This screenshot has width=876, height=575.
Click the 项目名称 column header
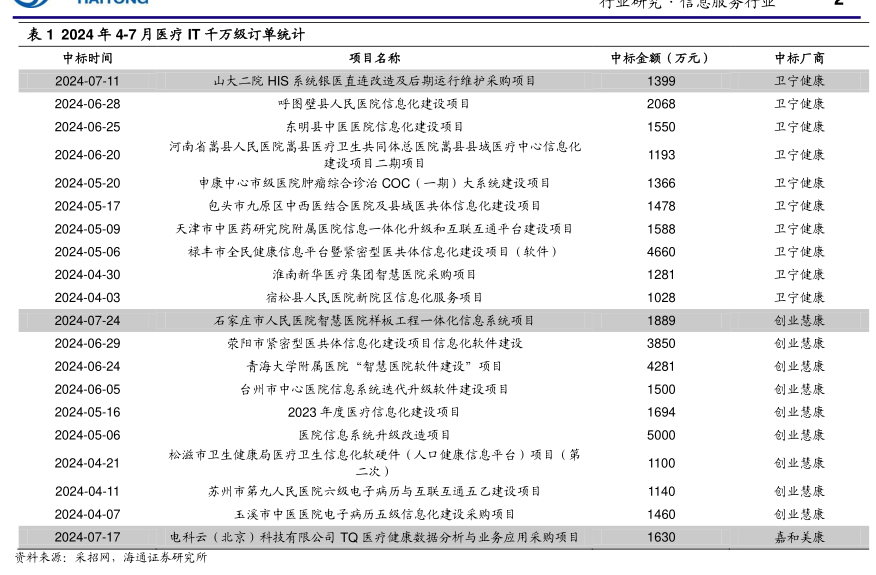click(374, 58)
